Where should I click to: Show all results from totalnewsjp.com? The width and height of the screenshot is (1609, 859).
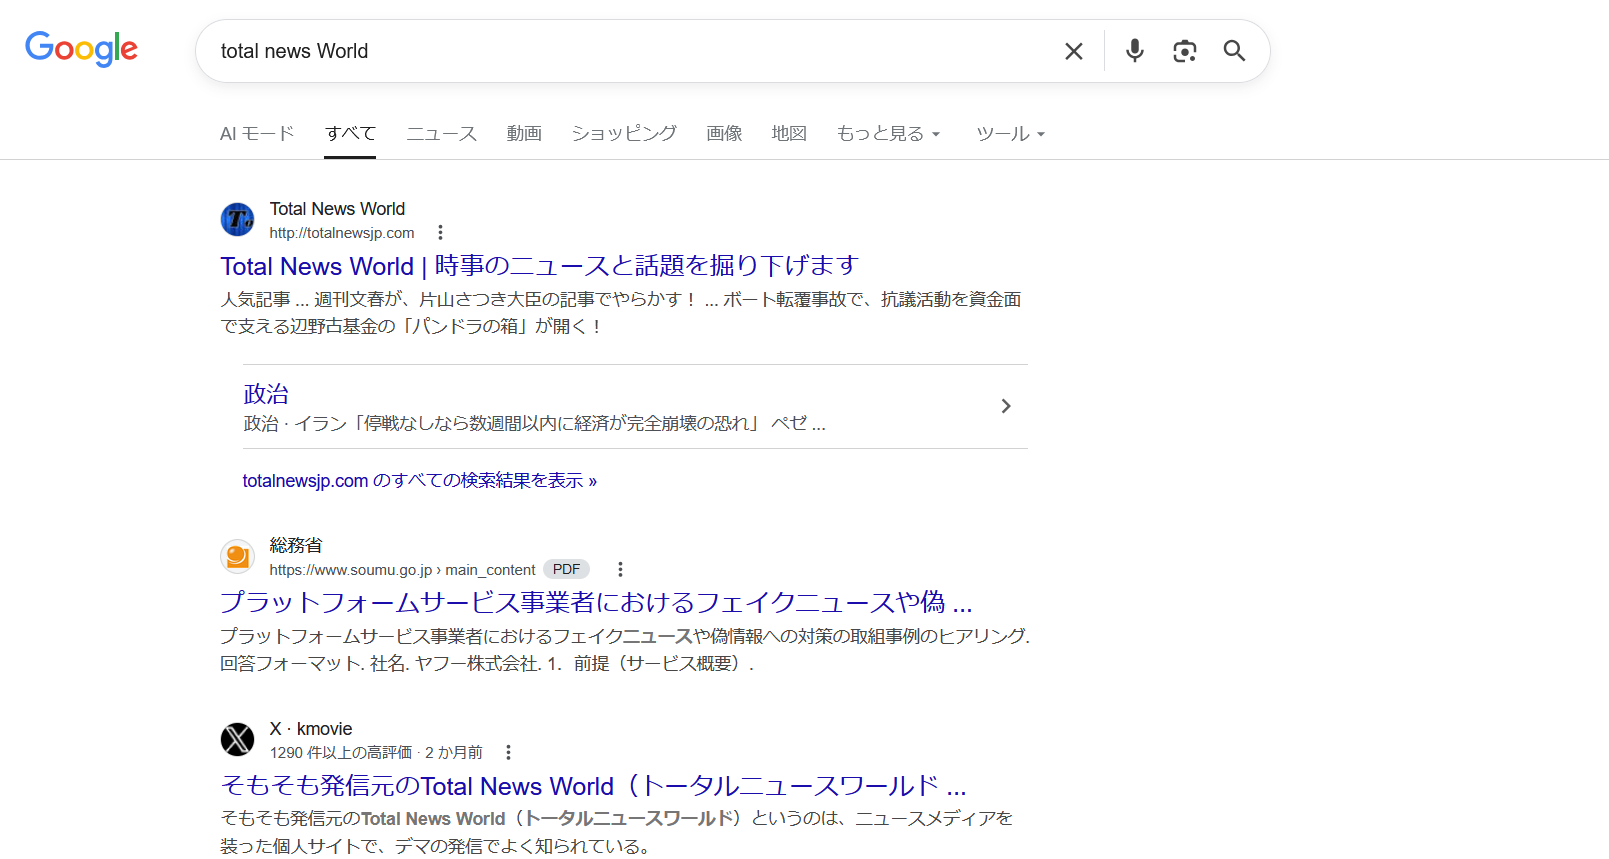point(419,481)
